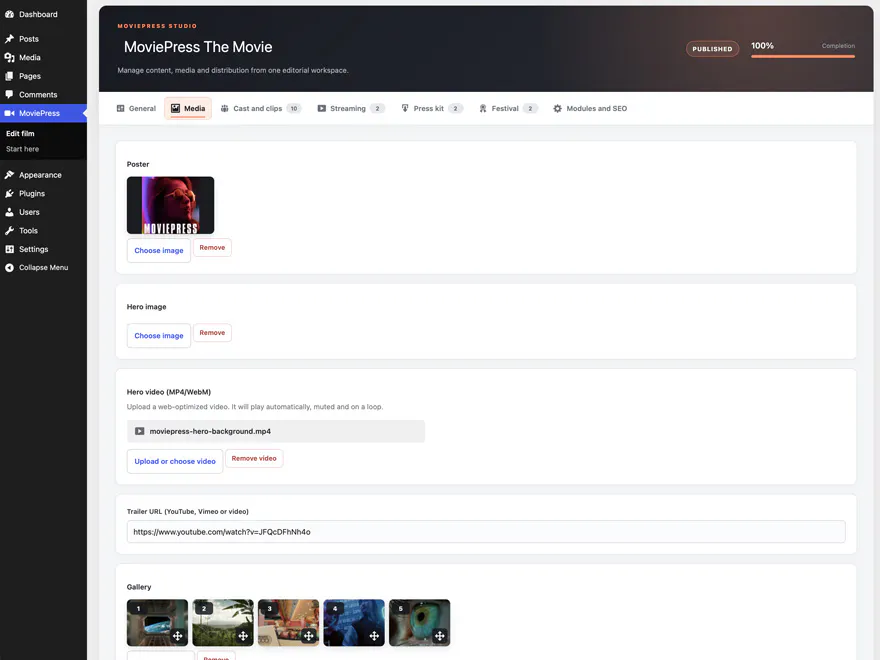The height and width of the screenshot is (660, 880).
Task: Click the Festival award icon
Action: click(483, 108)
